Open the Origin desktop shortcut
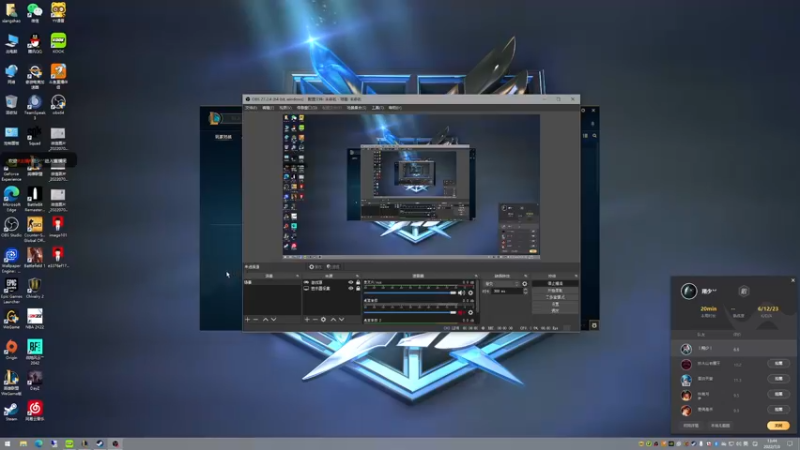 coord(11,349)
